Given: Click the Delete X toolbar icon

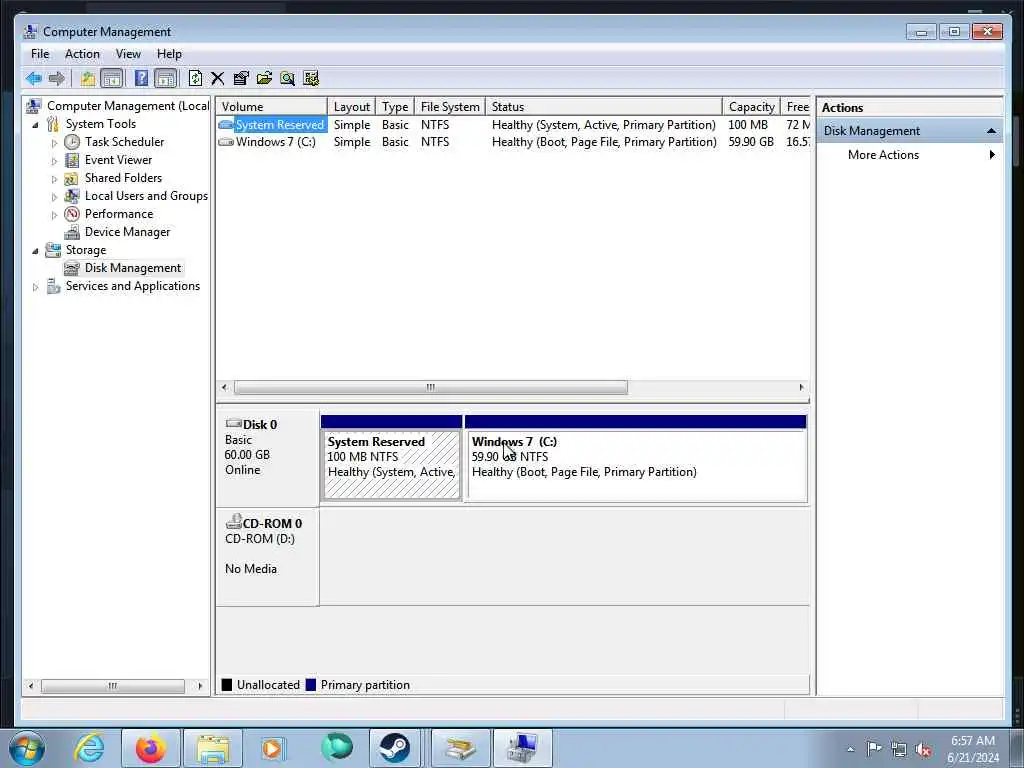Looking at the screenshot, I should tap(217, 79).
